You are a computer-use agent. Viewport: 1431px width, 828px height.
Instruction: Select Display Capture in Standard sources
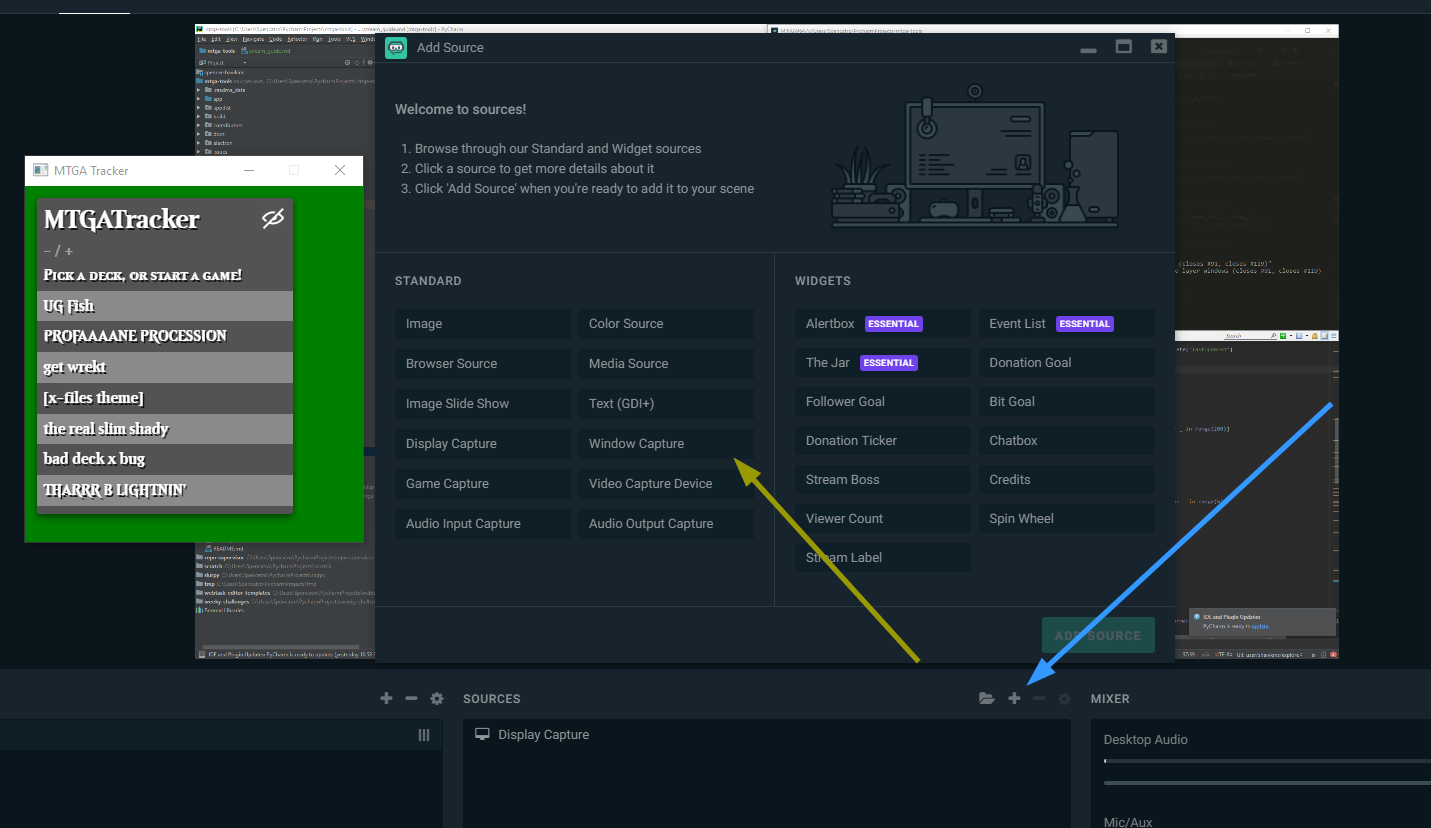click(x=482, y=444)
